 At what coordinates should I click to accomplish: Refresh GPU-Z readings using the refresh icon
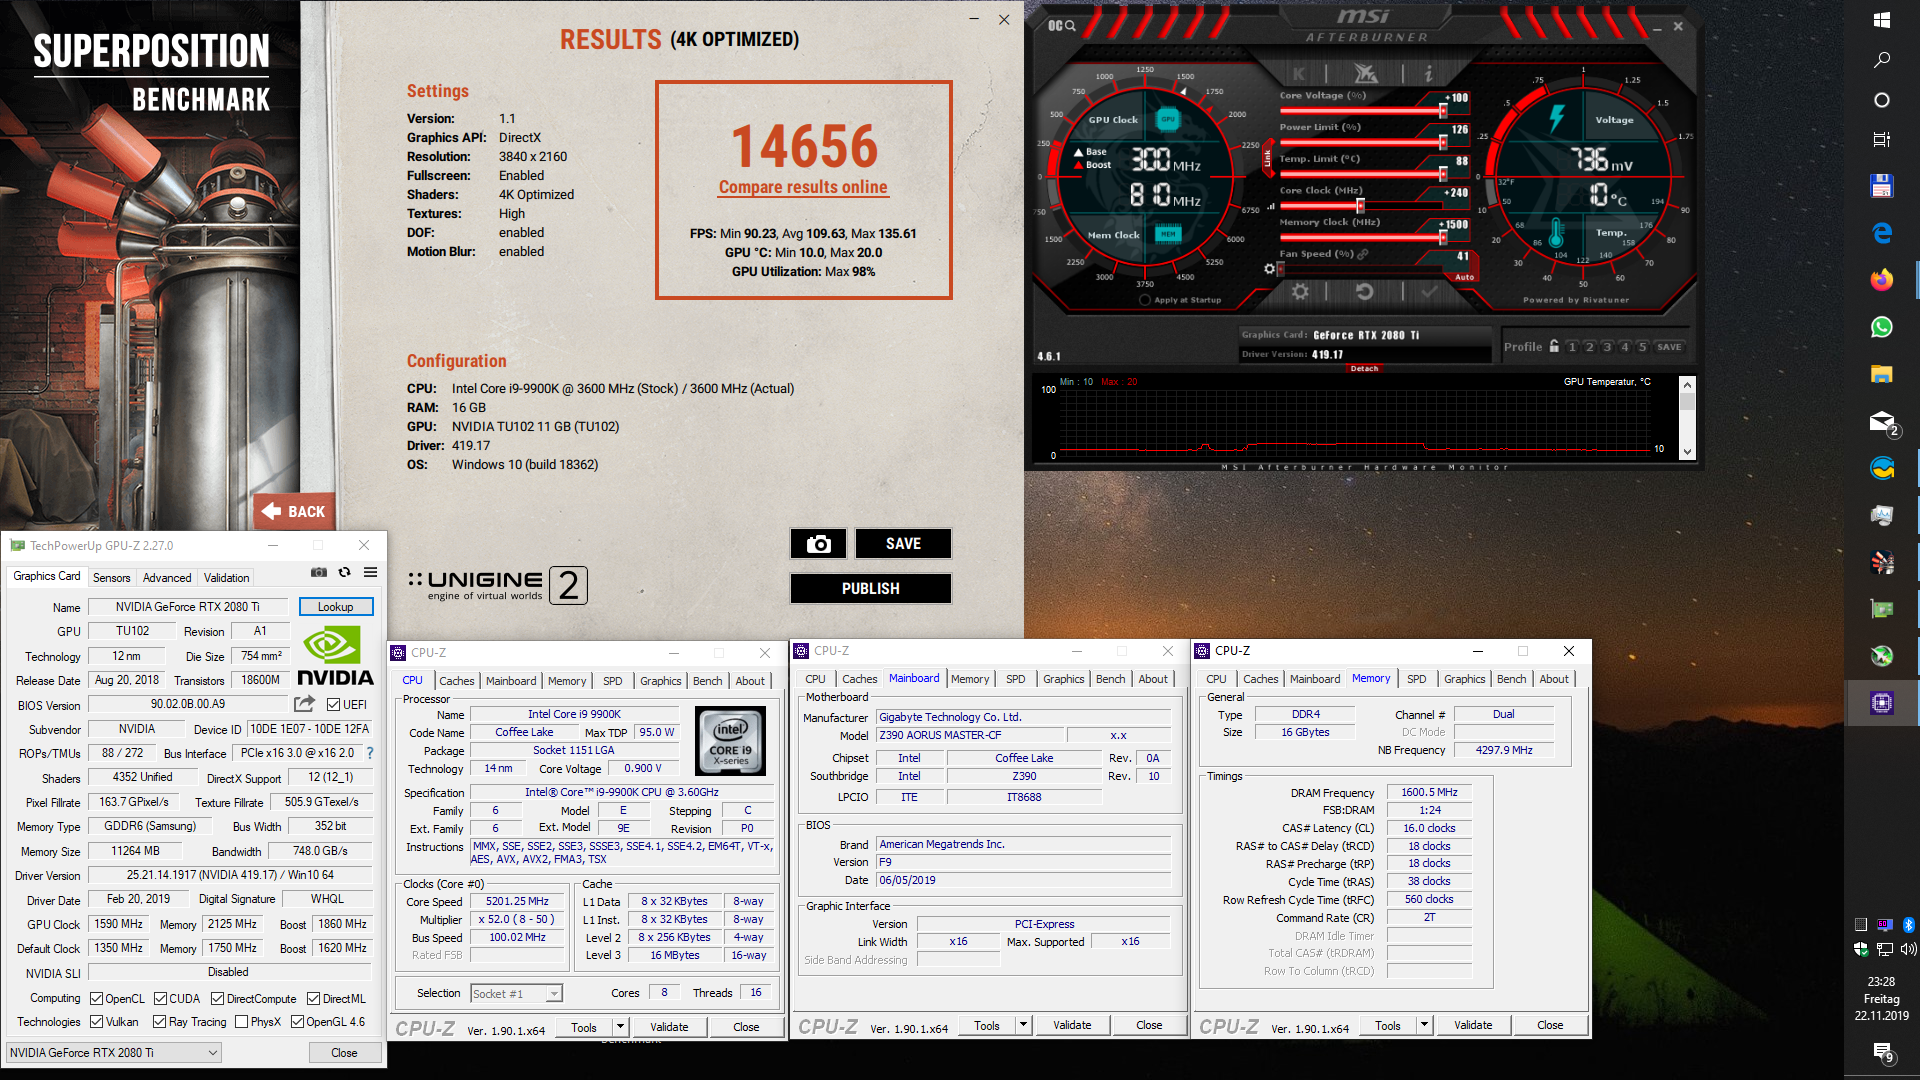[344, 571]
